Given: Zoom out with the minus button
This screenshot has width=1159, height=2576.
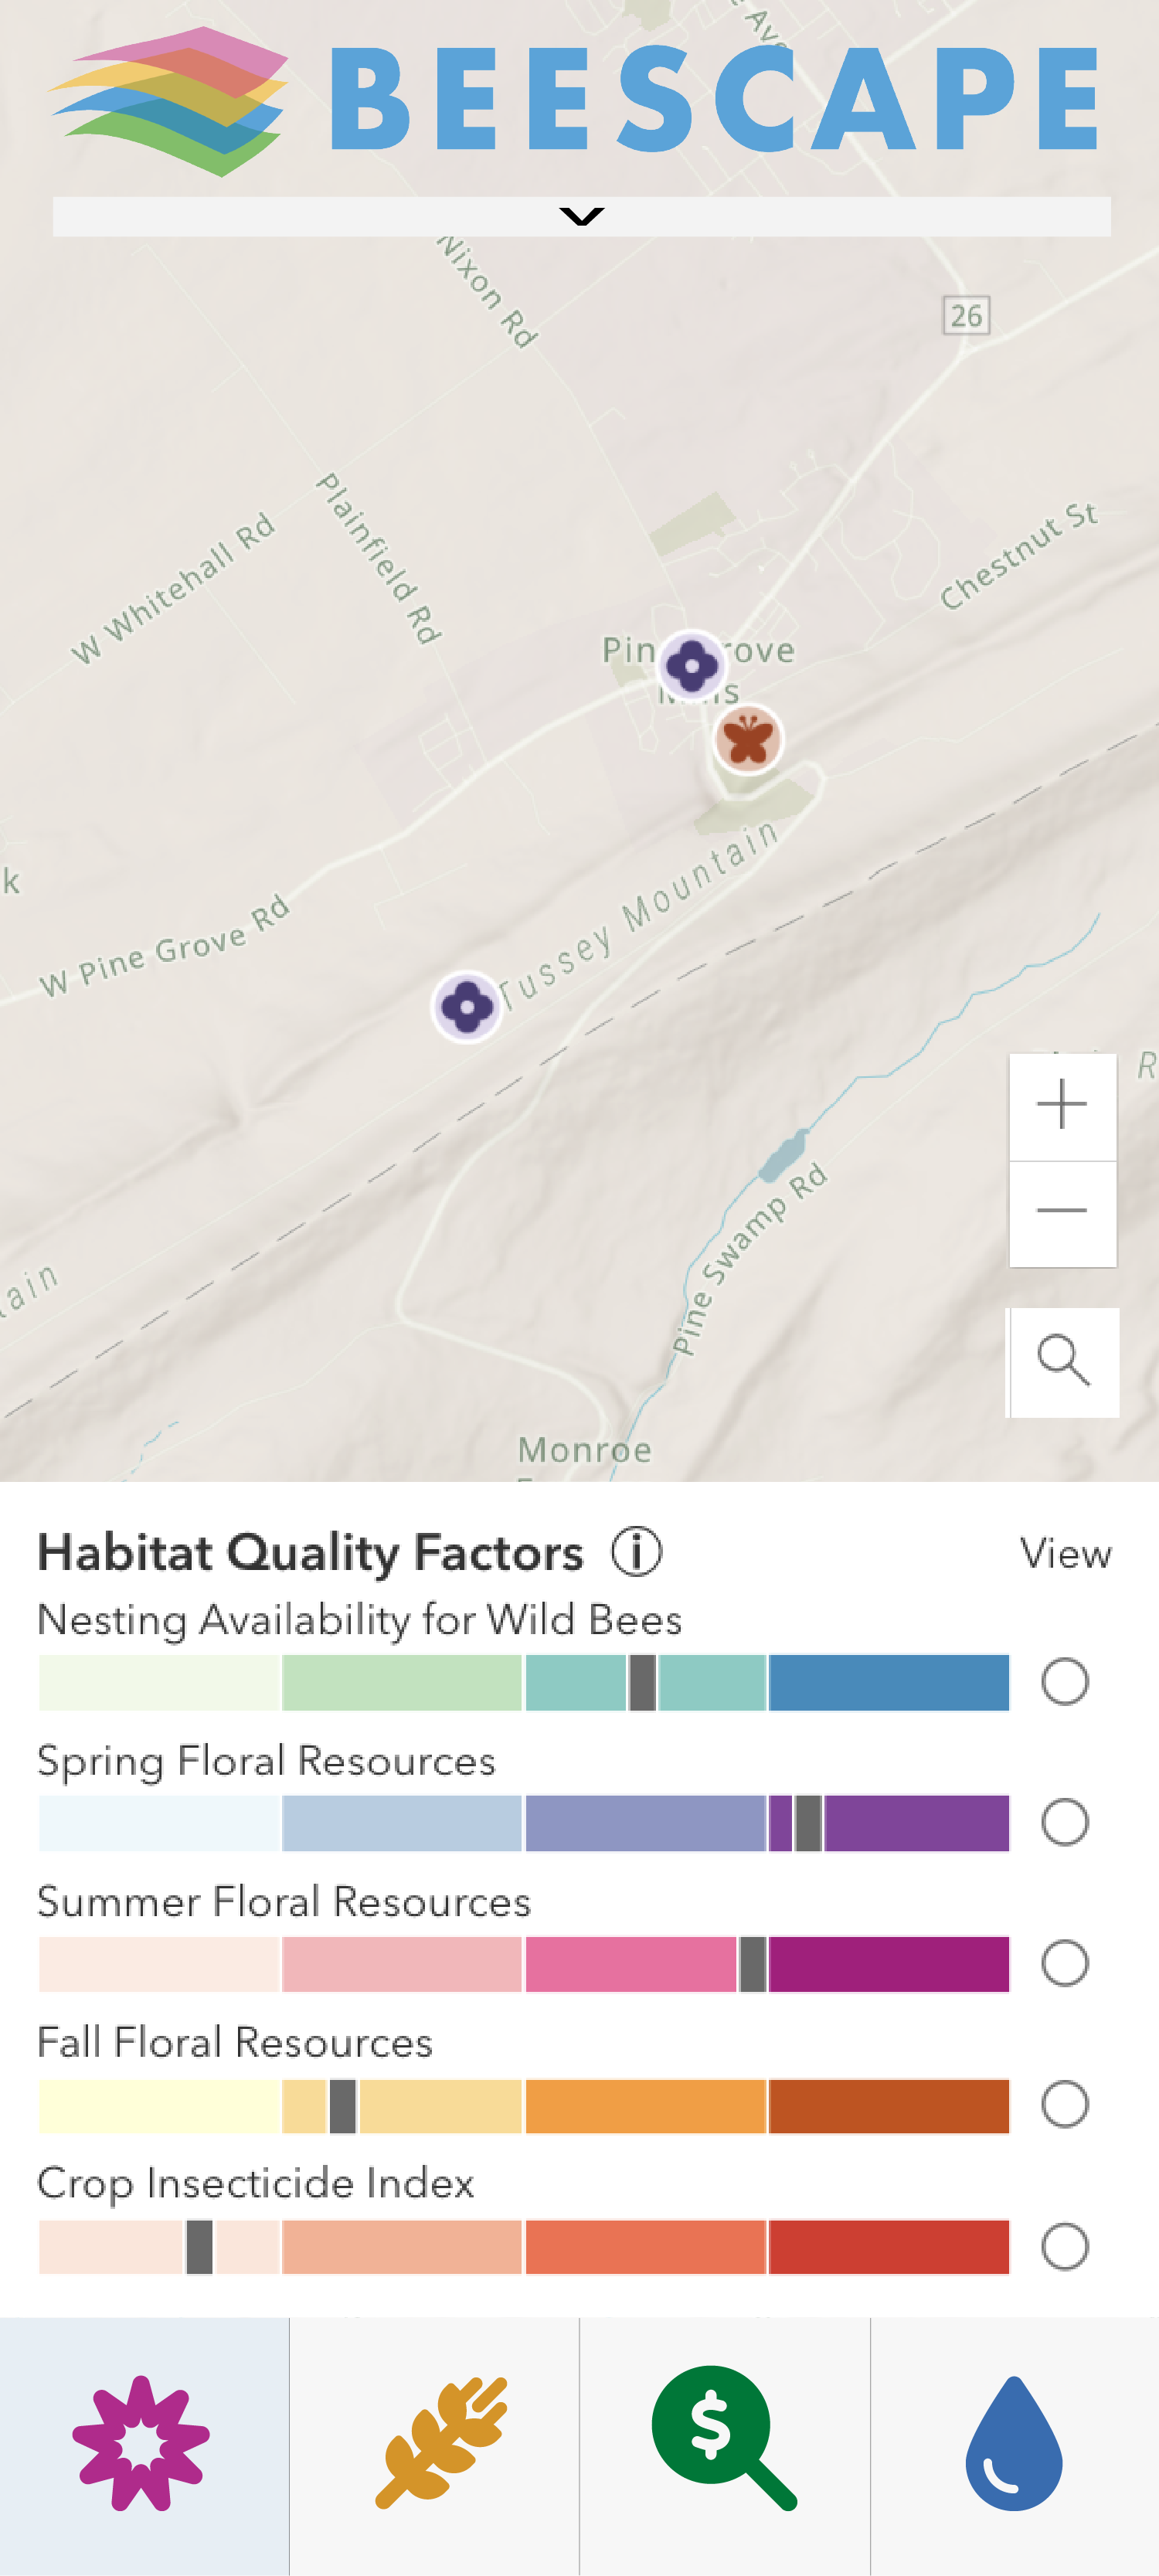Looking at the screenshot, I should point(1062,1213).
